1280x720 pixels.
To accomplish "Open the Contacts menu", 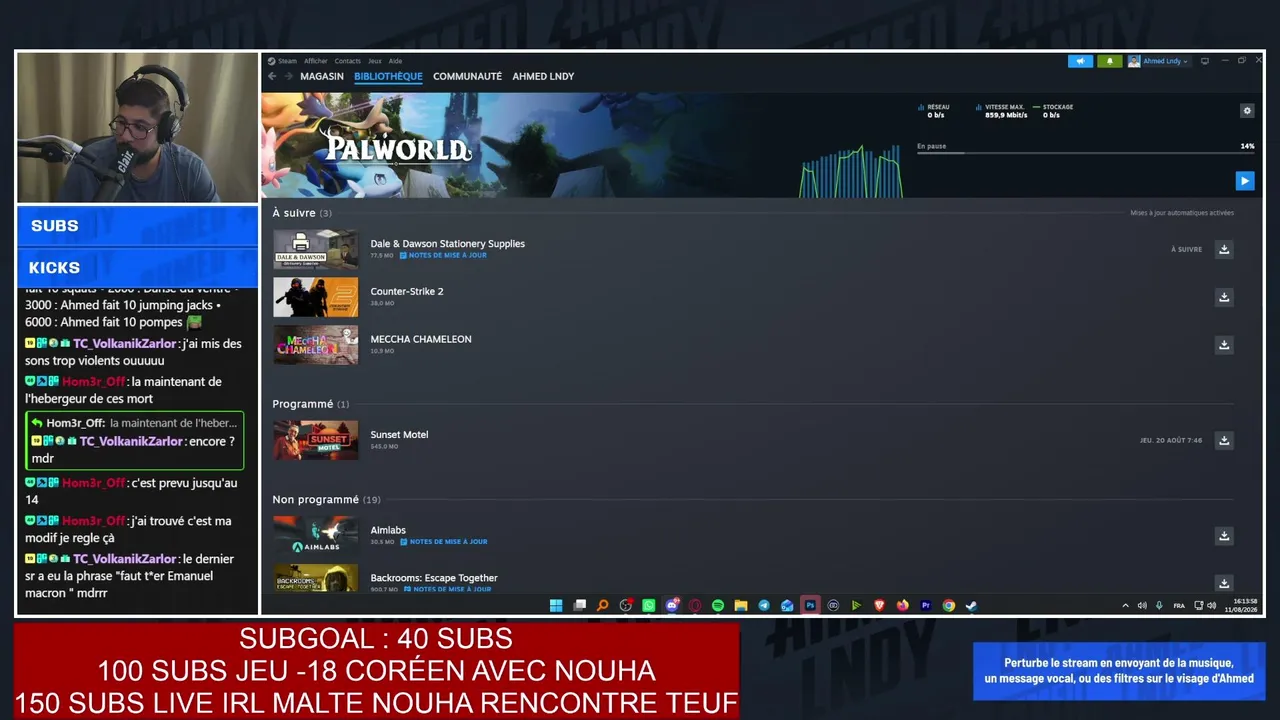I will pyautogui.click(x=347, y=61).
